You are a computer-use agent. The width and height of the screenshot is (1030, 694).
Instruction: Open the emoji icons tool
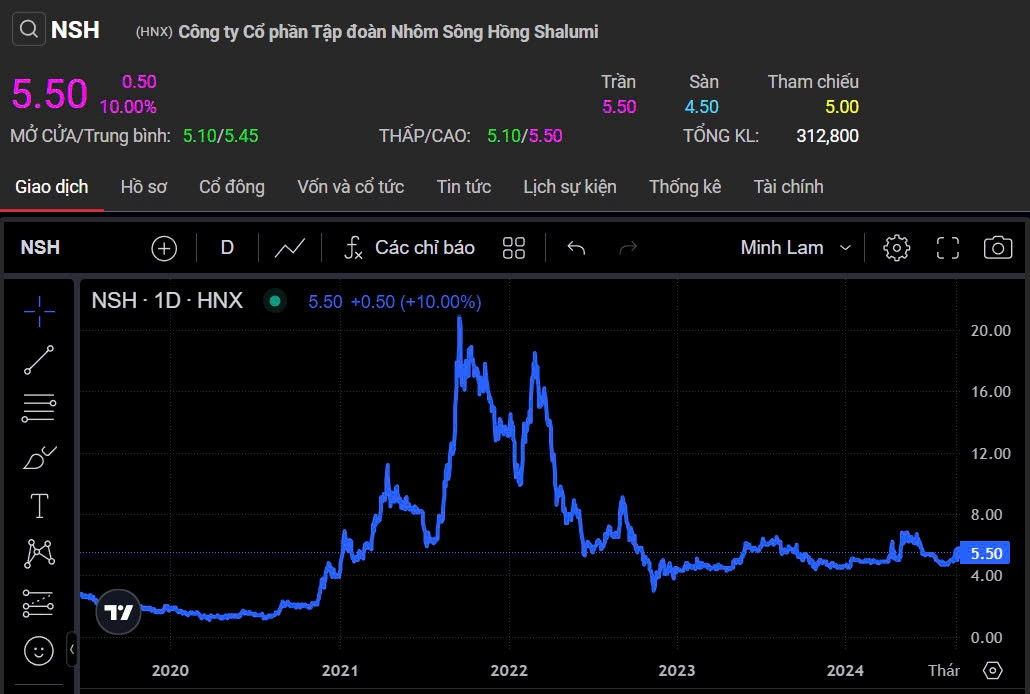[x=39, y=651]
